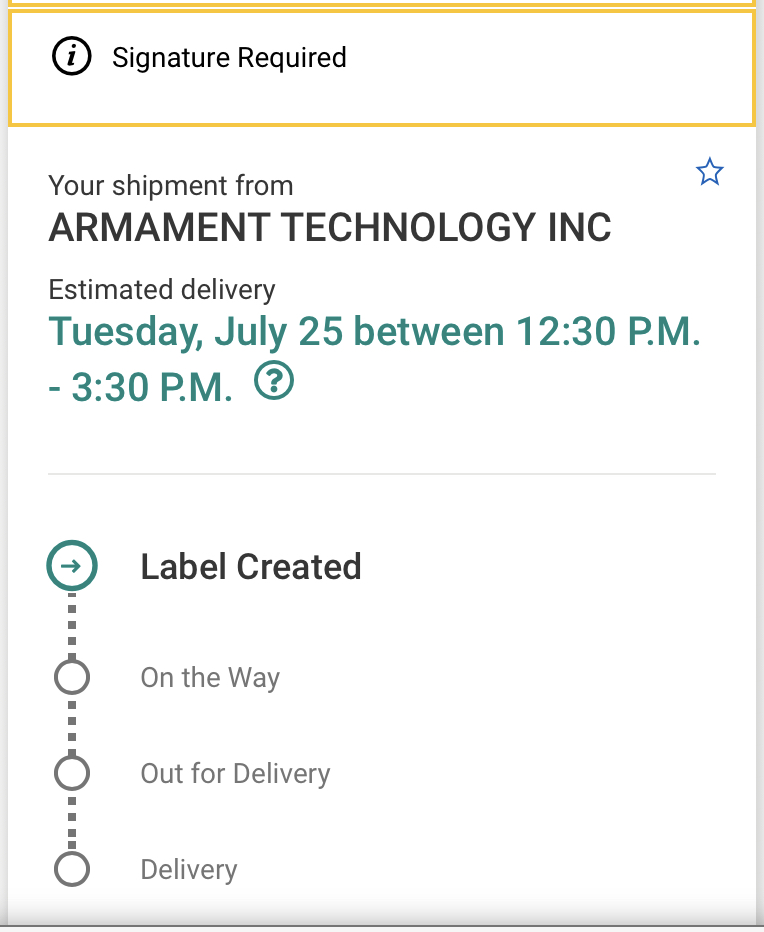The width and height of the screenshot is (764, 932).
Task: Click the Label Created arrow status icon
Action: click(71, 567)
